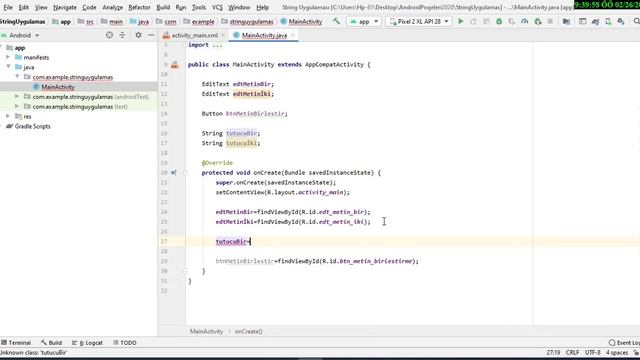The image size is (640, 360).
Task: Click the 'stringuygulamas' breadcrumb
Action: pos(251,22)
